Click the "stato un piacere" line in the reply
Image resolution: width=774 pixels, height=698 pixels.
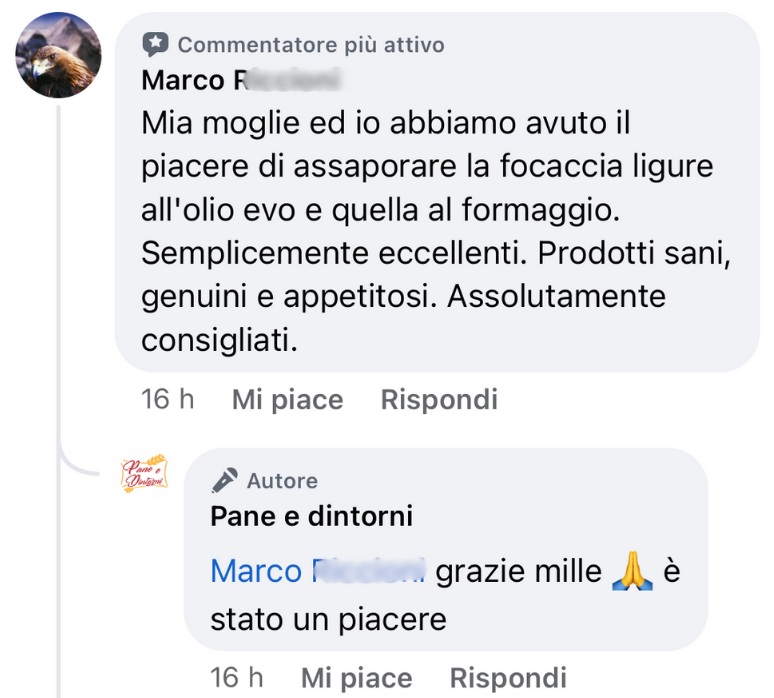pyautogui.click(x=328, y=619)
